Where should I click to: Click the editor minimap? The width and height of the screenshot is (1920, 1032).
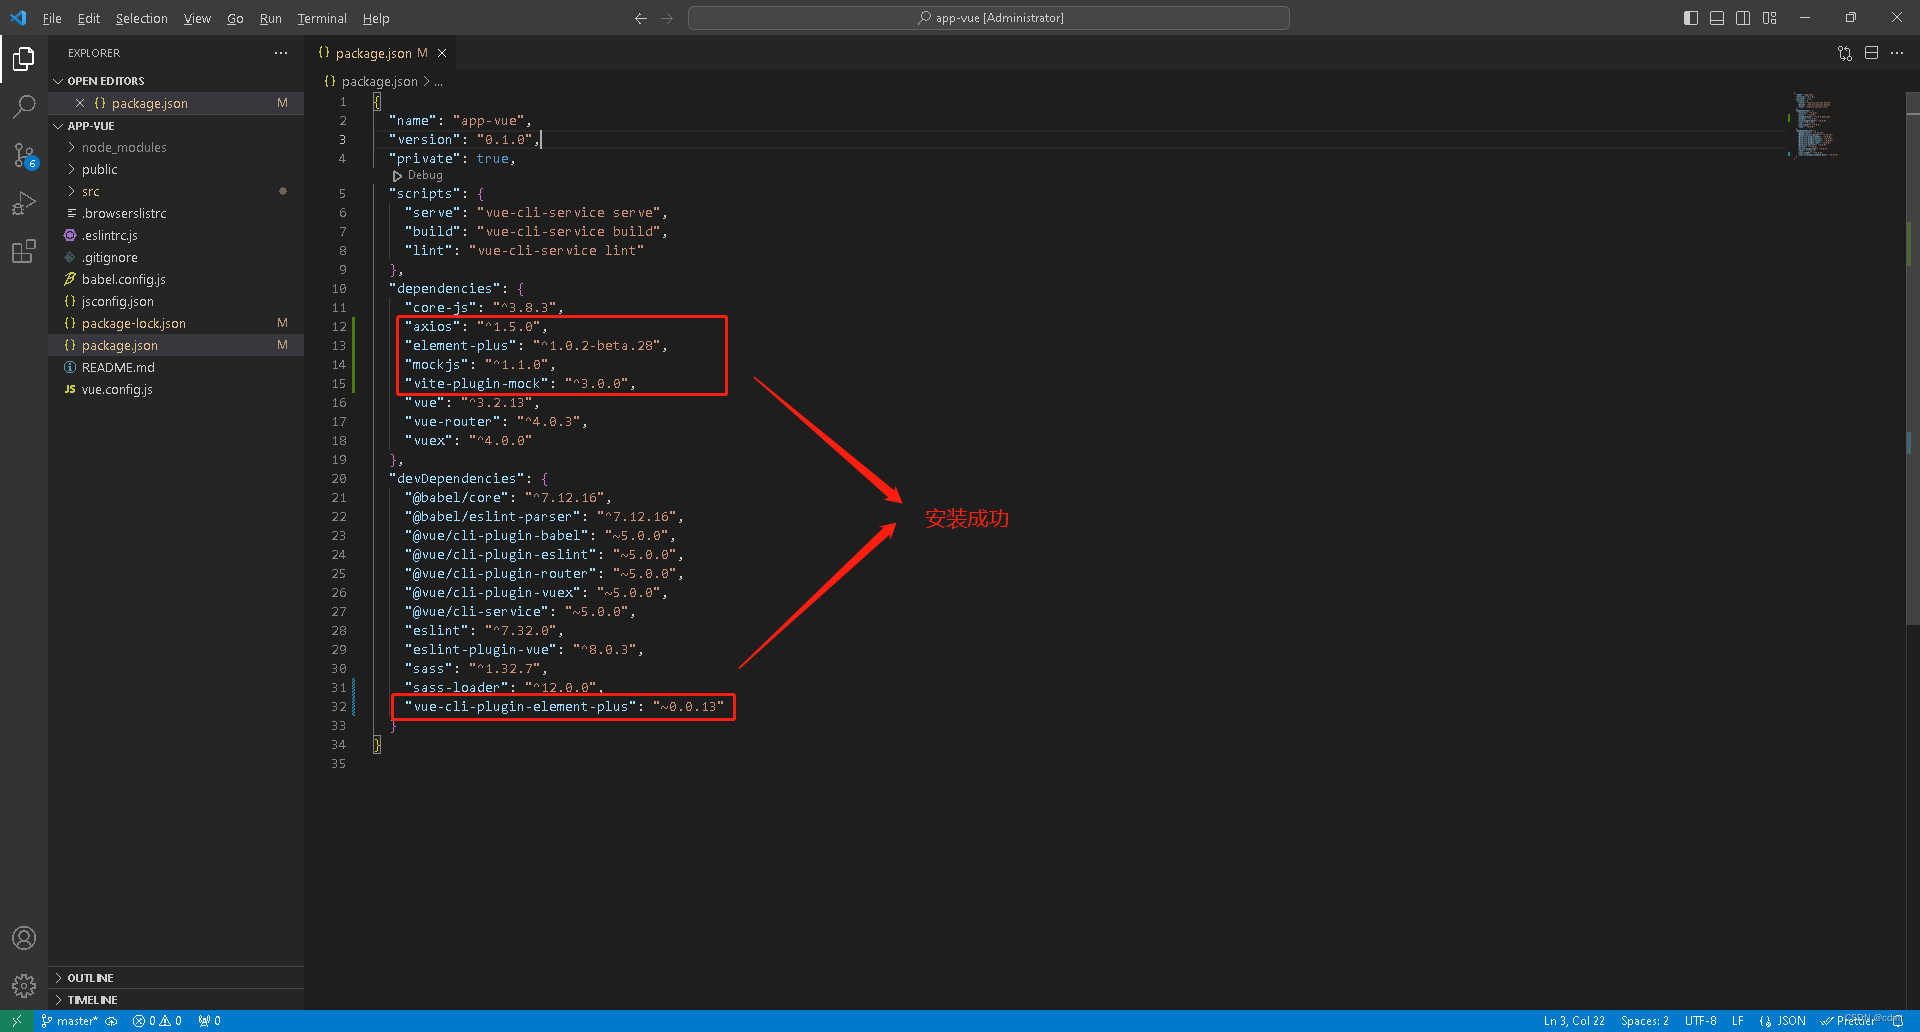coord(1816,125)
